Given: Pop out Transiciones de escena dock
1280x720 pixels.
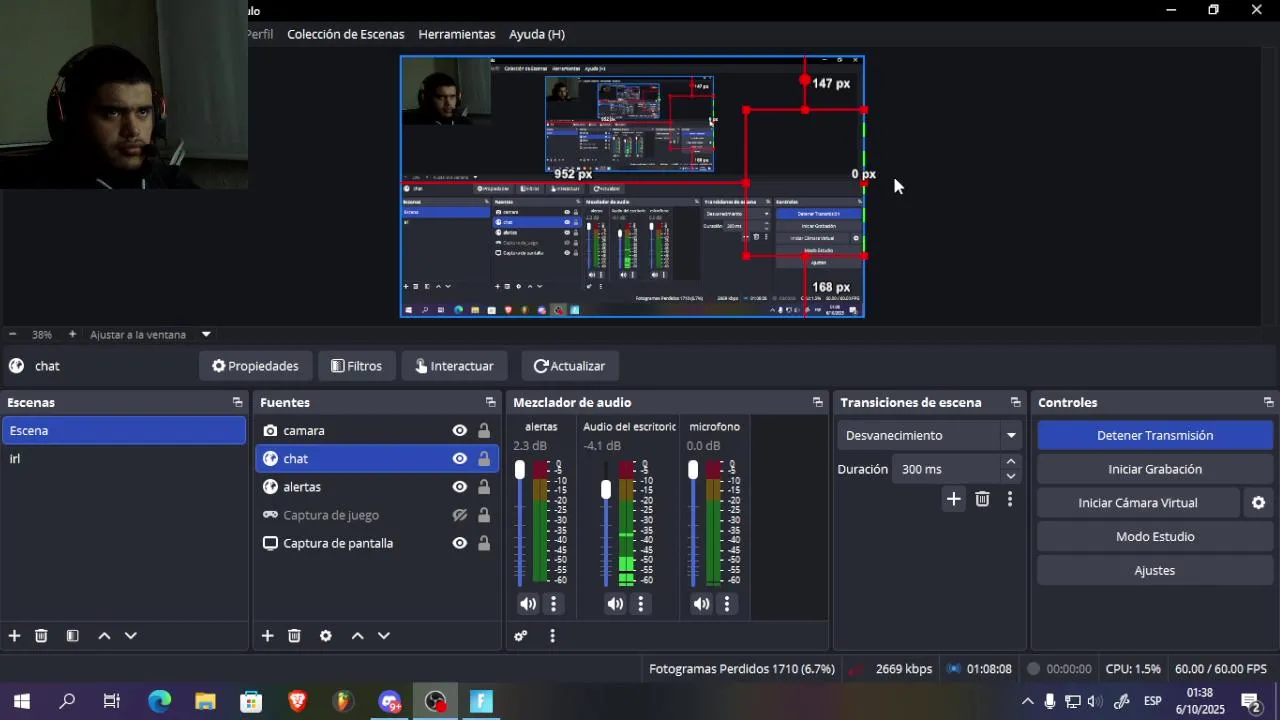Looking at the screenshot, I should (1015, 402).
